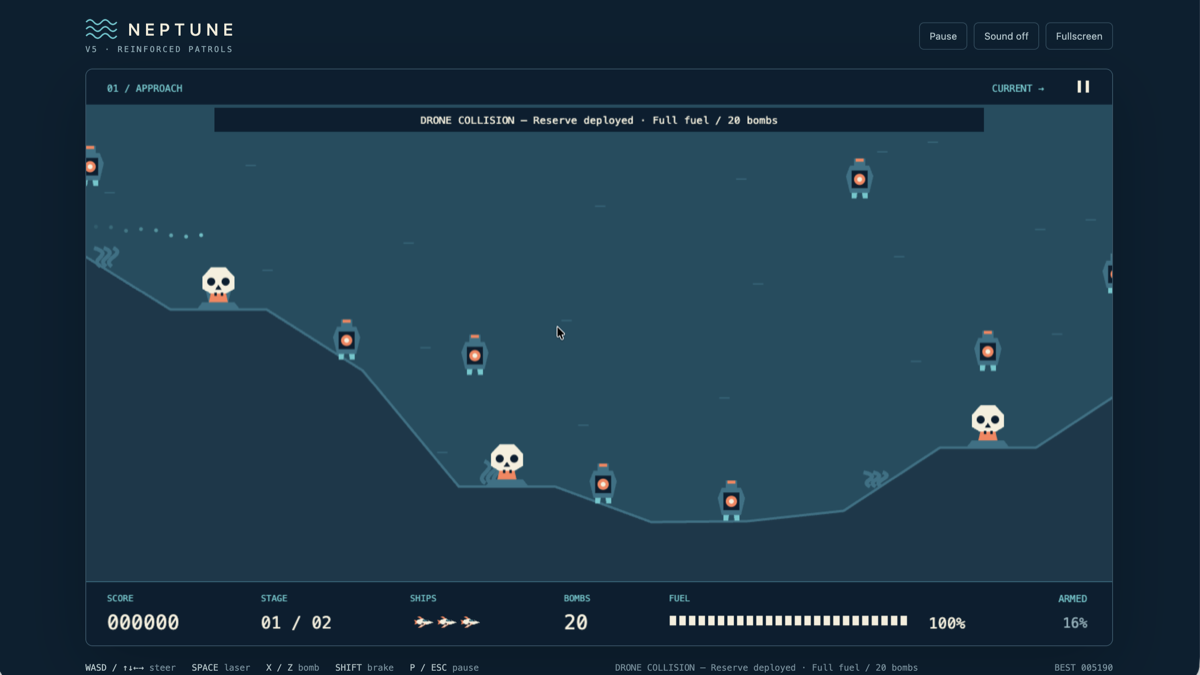The width and height of the screenshot is (1200, 675).
Task: Click the Neptune wave logo icon
Action: pos(101,29)
